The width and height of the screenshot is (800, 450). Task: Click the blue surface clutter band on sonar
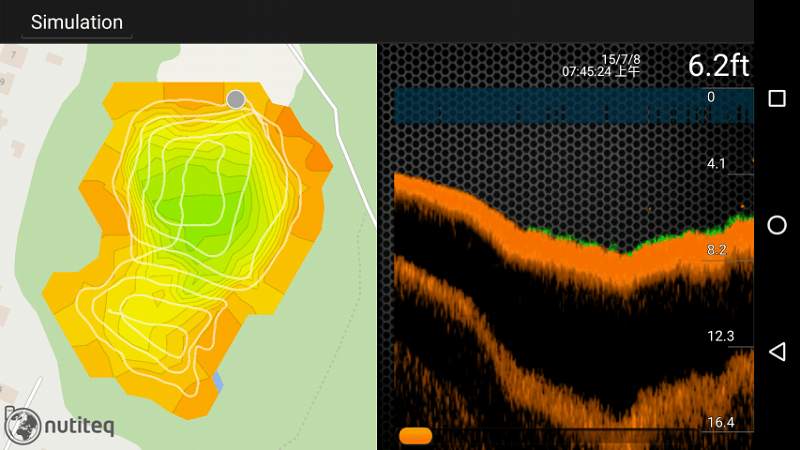(x=548, y=106)
